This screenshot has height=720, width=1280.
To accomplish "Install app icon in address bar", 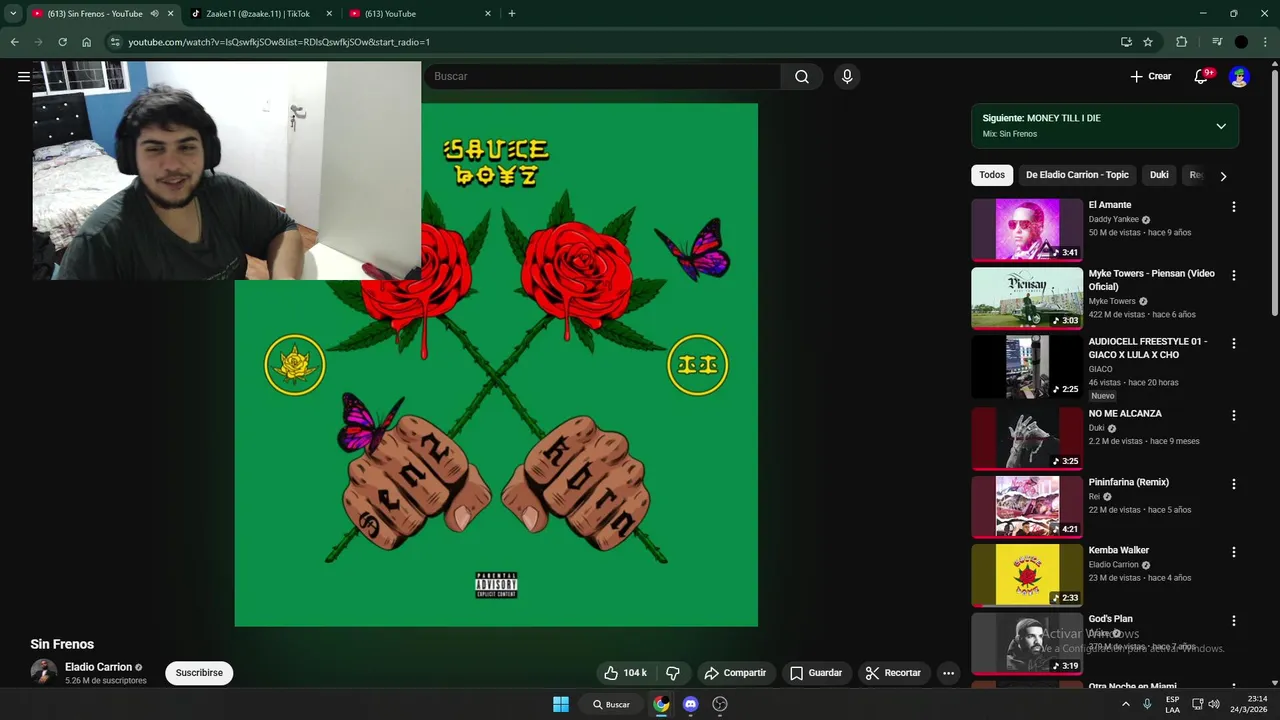I will click(1126, 42).
